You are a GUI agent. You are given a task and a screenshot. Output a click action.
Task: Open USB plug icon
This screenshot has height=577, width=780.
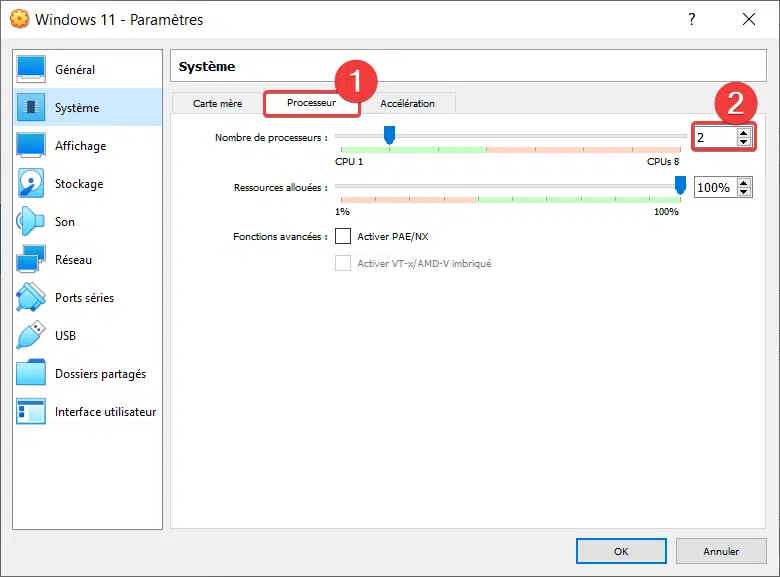(31, 335)
